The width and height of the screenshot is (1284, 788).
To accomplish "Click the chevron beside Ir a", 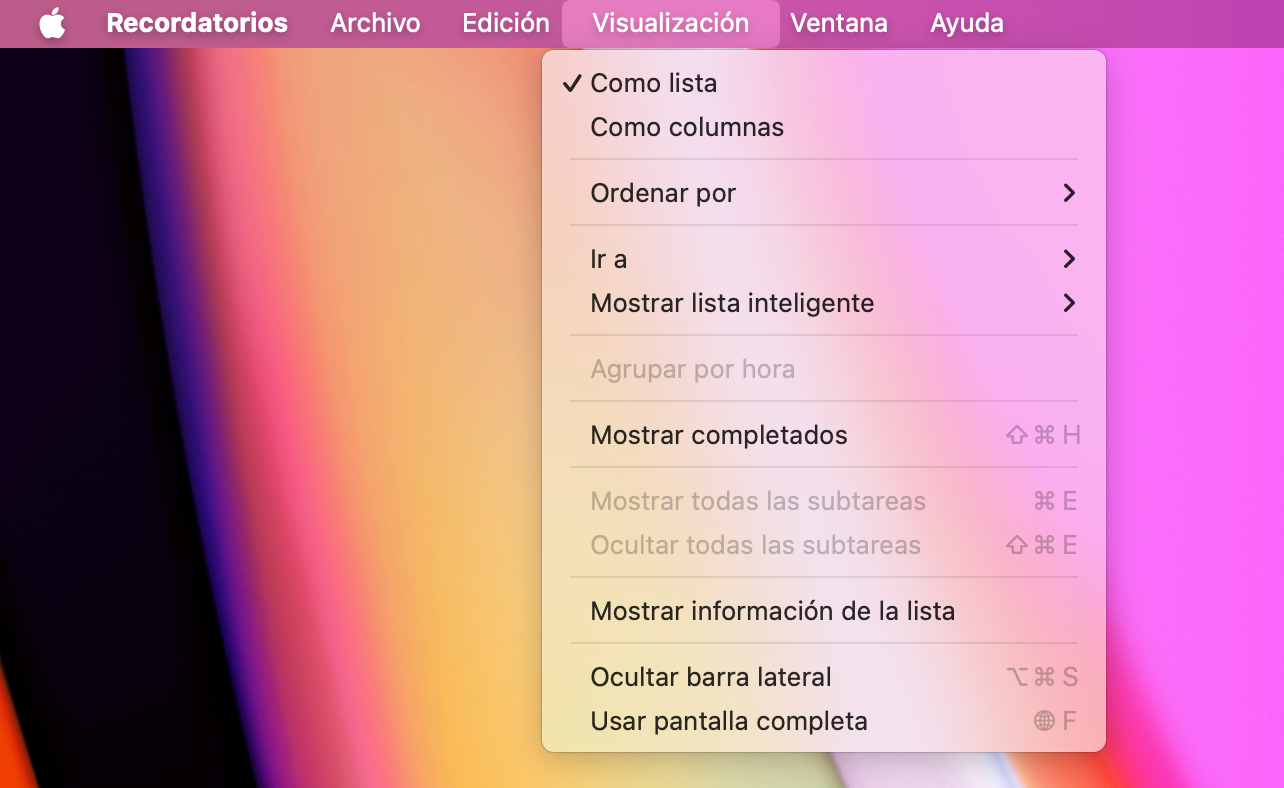I will [1069, 259].
